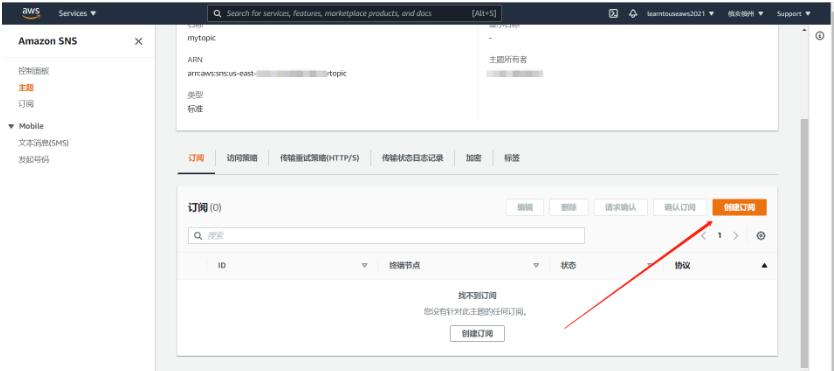
Task: Switch to the 加密 tab
Action: [x=474, y=158]
